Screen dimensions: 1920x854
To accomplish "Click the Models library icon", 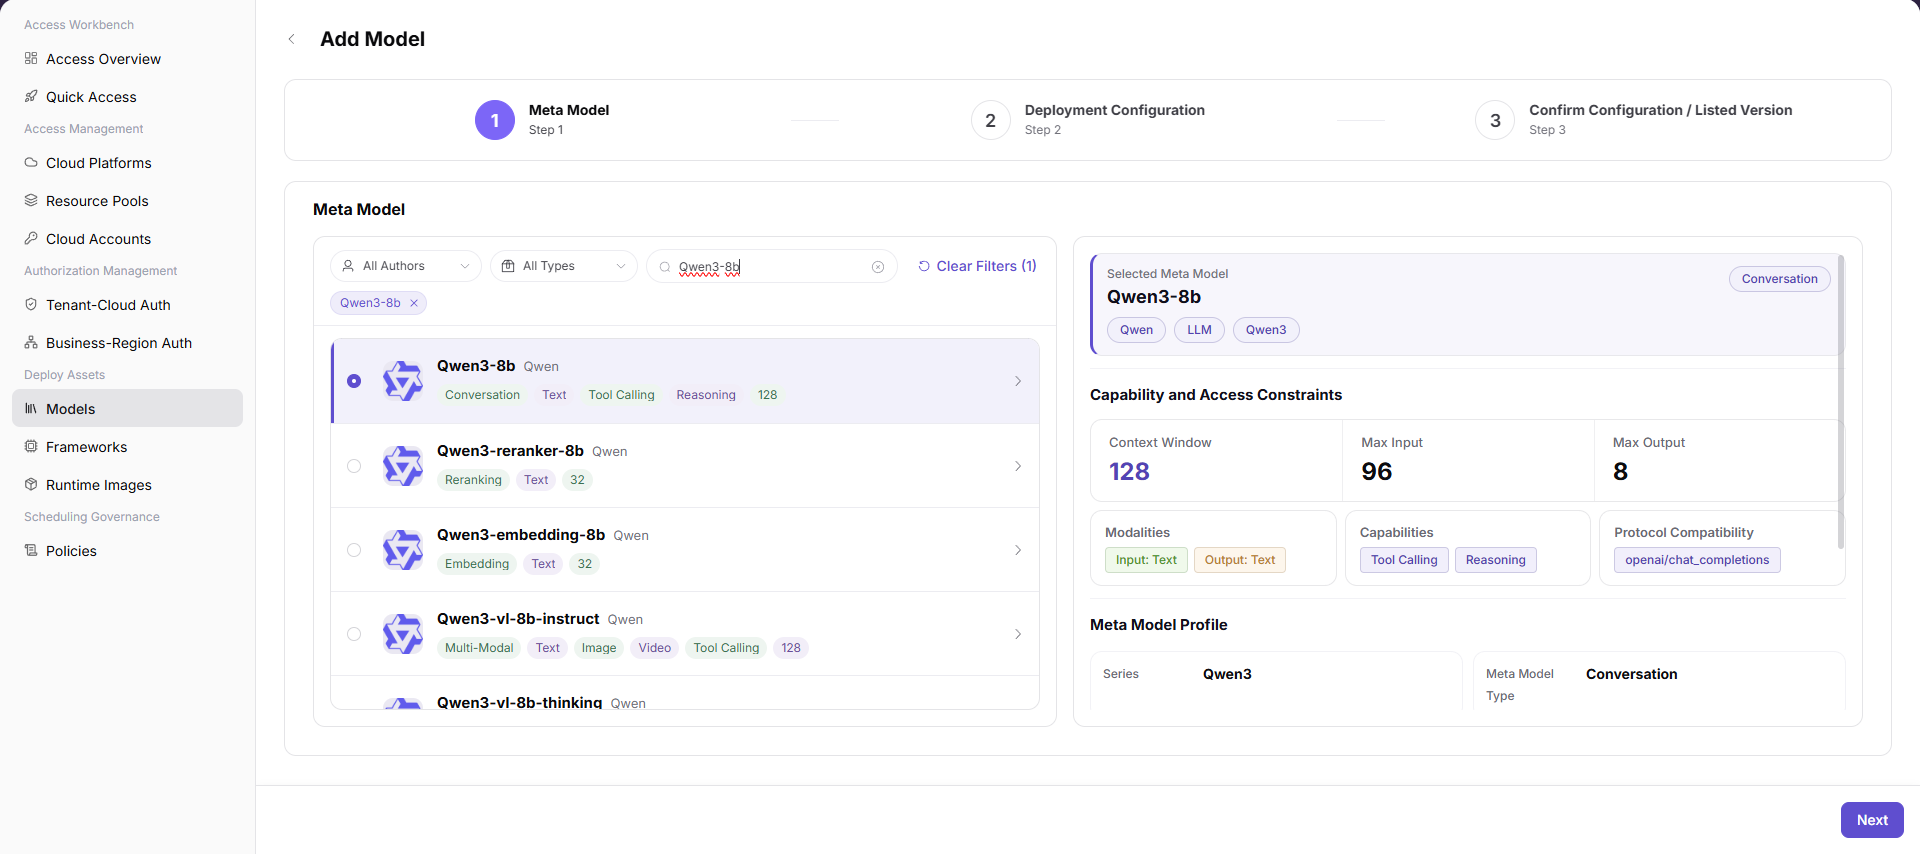I will click(x=31, y=408).
